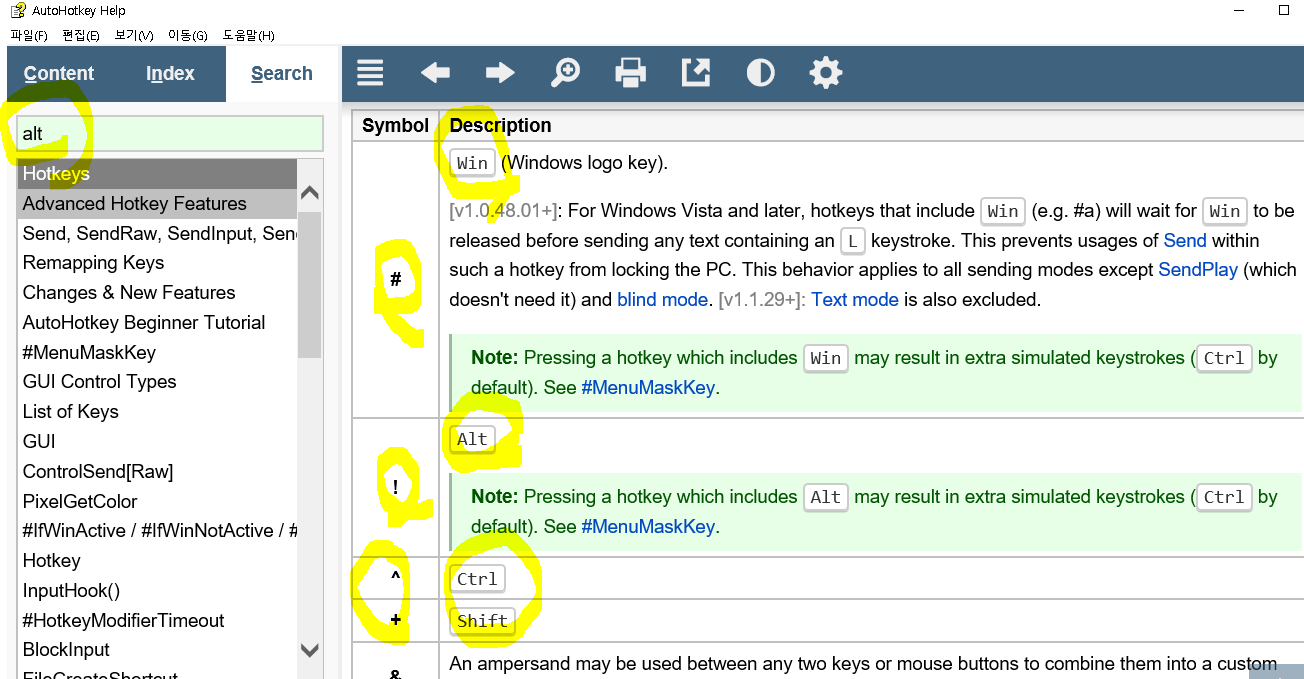Click the magnifier zoom icon in toolbar
Viewport: 1304px width, 679px height.
(x=566, y=73)
